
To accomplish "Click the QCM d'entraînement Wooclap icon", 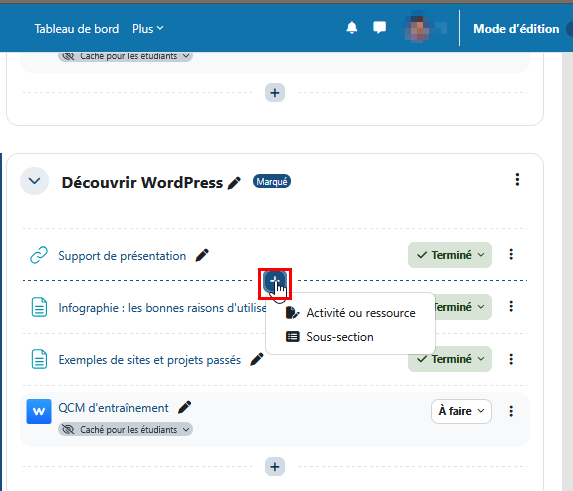I will click(x=39, y=411).
